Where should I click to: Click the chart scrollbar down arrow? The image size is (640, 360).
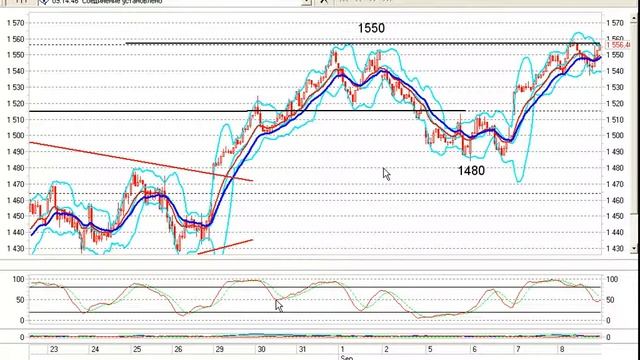[634, 248]
